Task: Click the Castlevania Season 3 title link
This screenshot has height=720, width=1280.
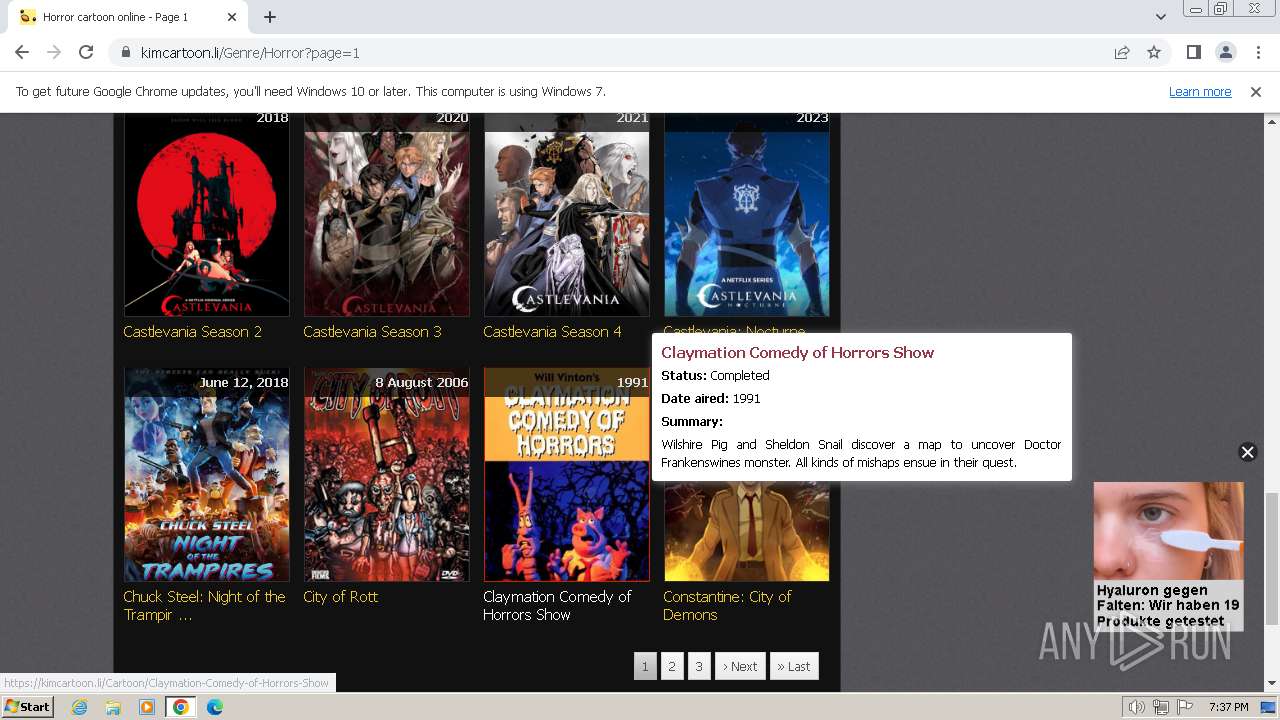Action: pyautogui.click(x=372, y=331)
